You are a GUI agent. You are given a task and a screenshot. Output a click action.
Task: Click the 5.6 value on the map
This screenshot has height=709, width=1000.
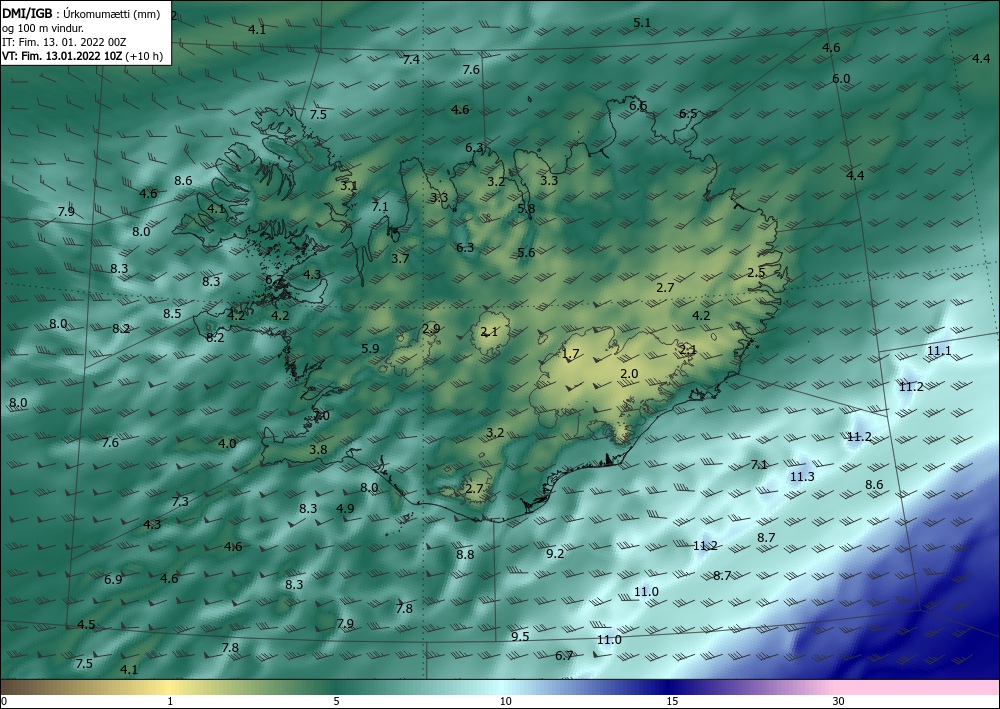[x=526, y=252]
